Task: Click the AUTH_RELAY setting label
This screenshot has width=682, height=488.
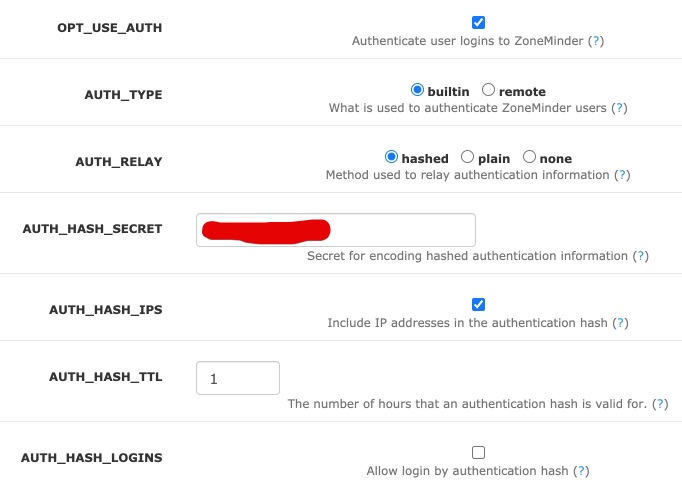Action: (x=118, y=161)
